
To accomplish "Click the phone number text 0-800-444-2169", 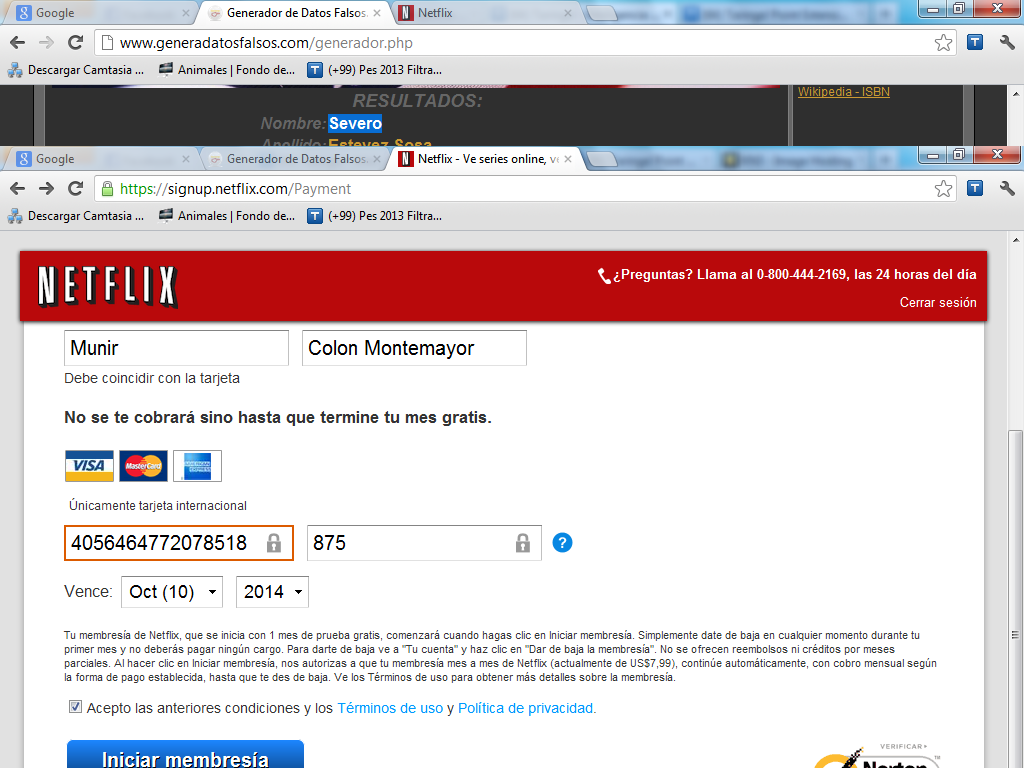I will [801, 274].
